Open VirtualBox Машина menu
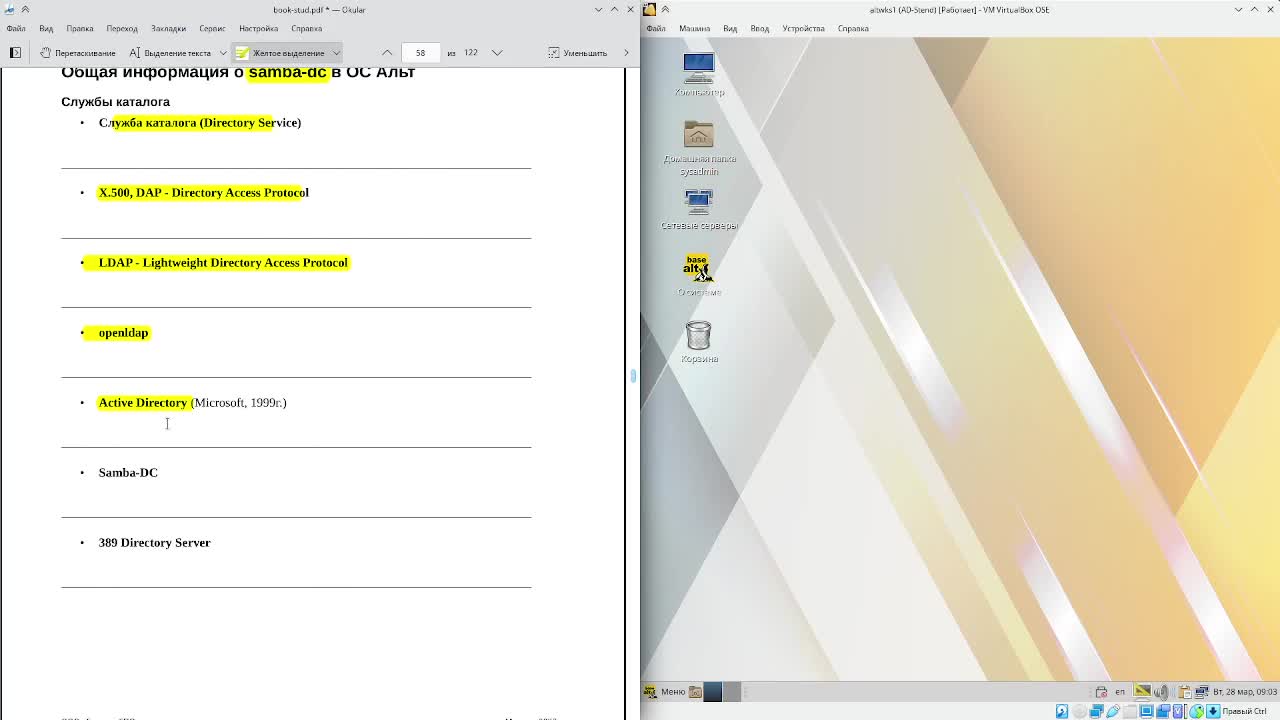 coord(694,28)
